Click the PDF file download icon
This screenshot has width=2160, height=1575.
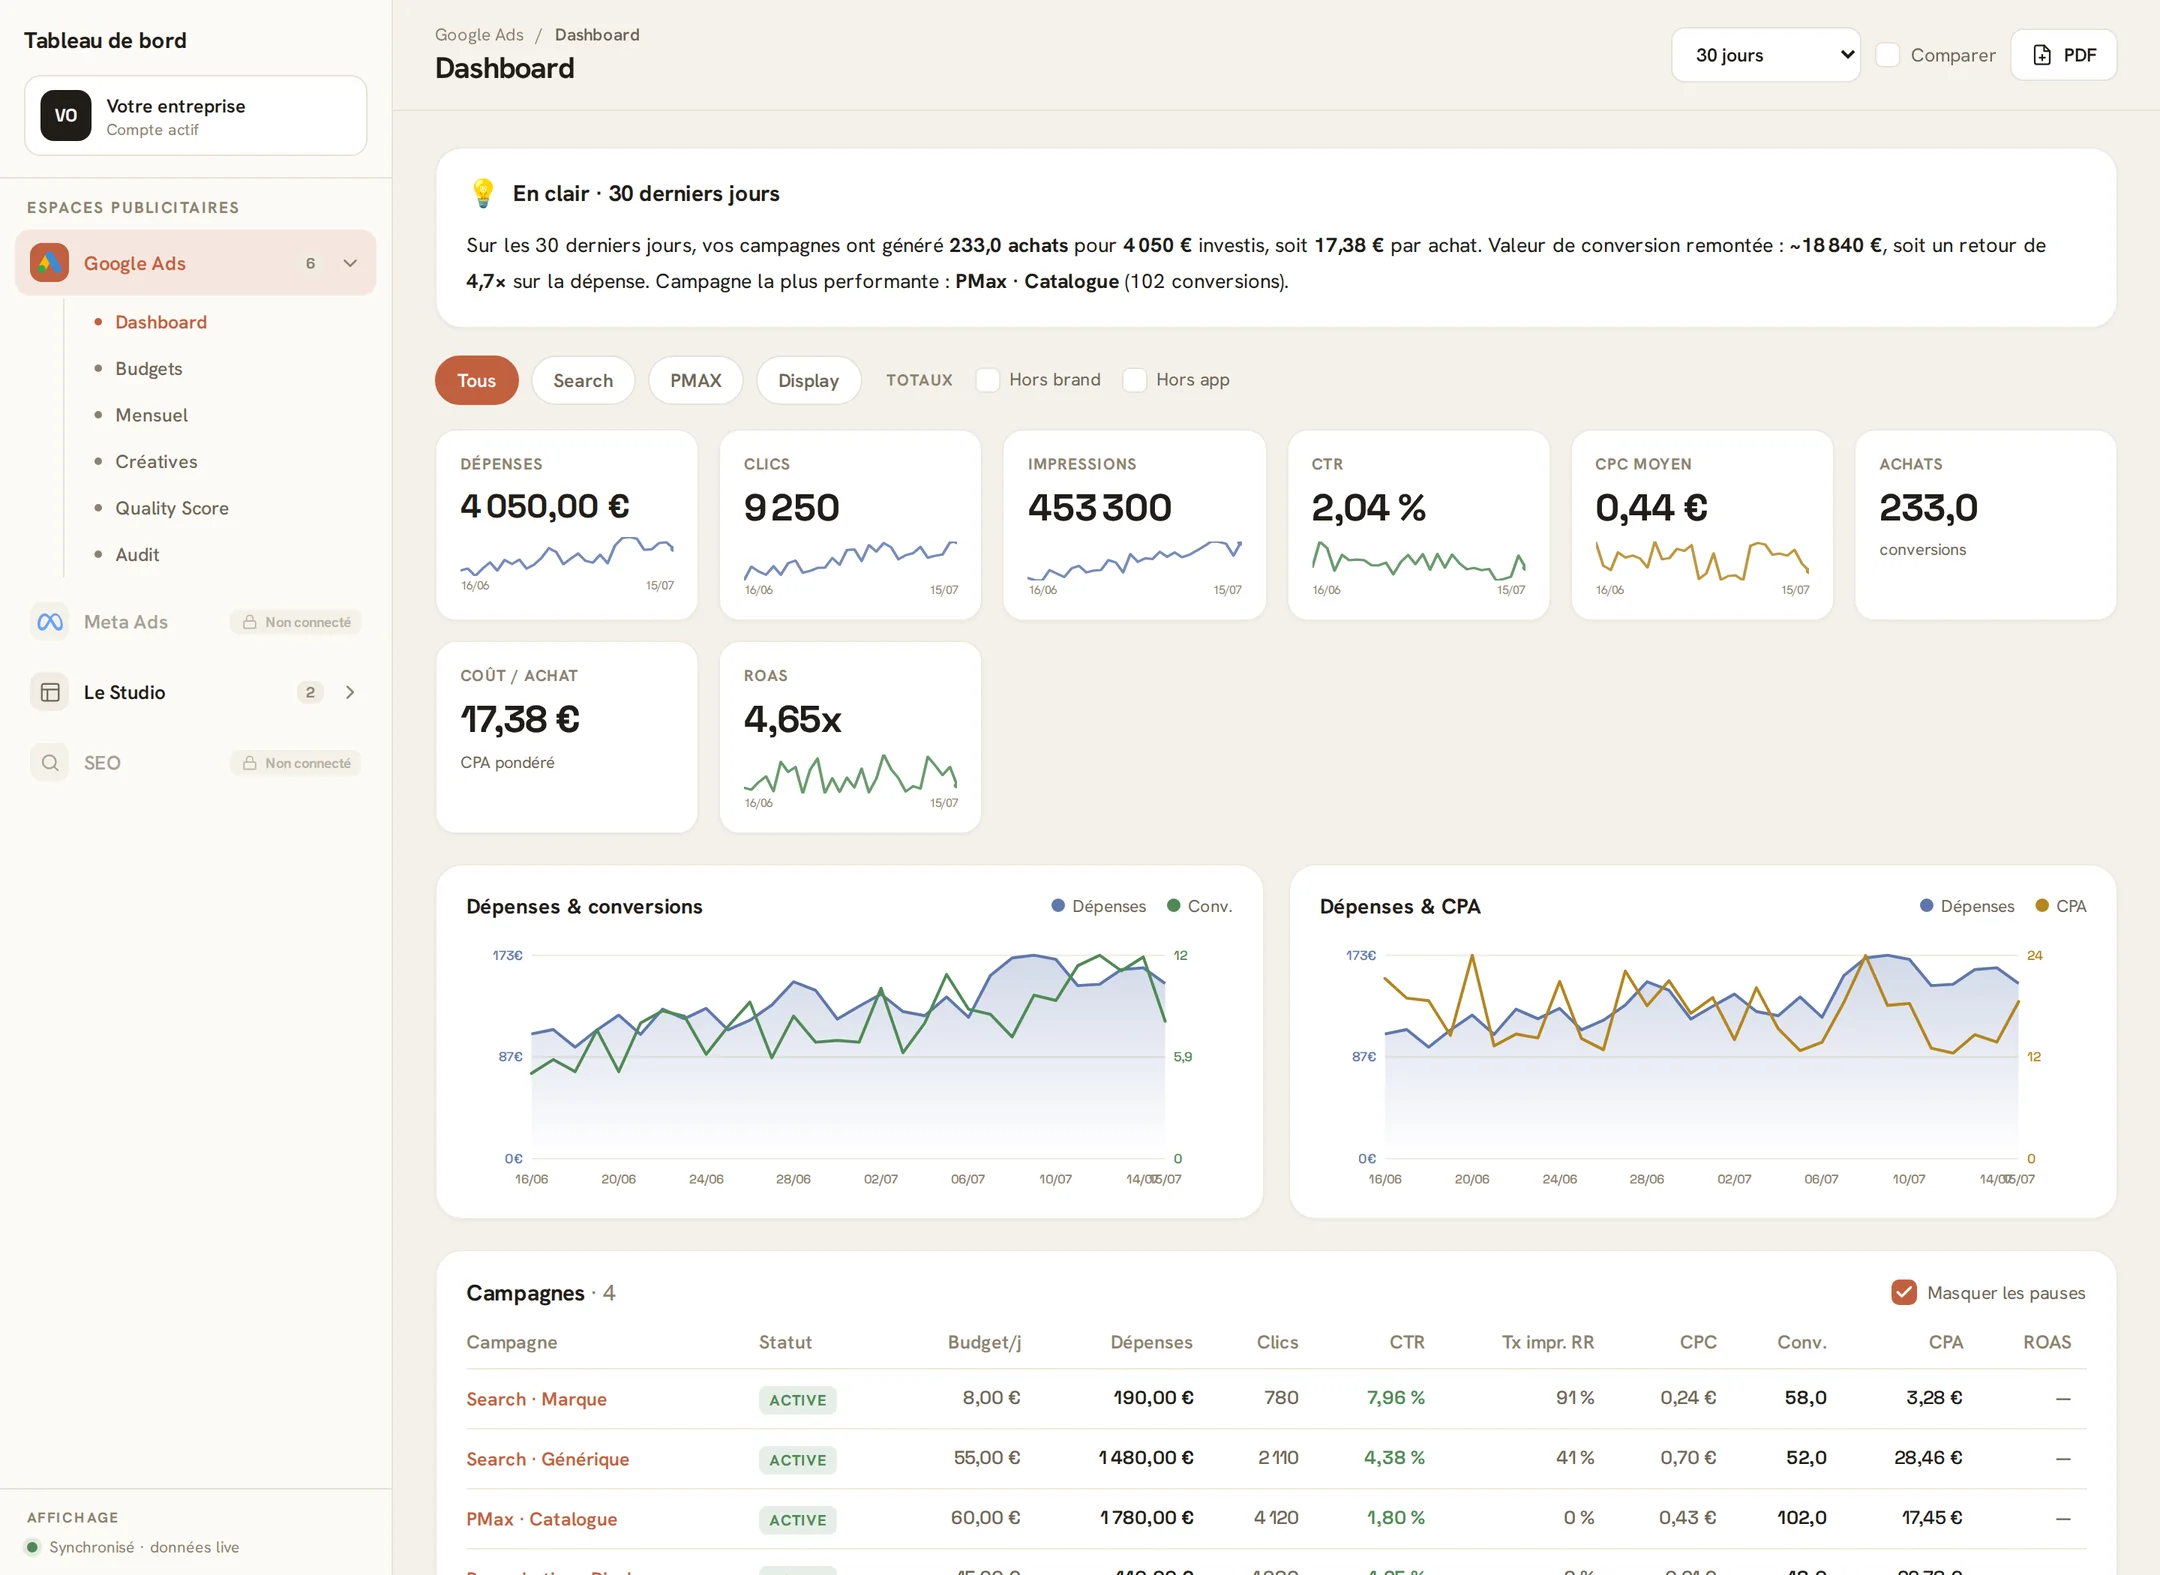tap(2042, 55)
